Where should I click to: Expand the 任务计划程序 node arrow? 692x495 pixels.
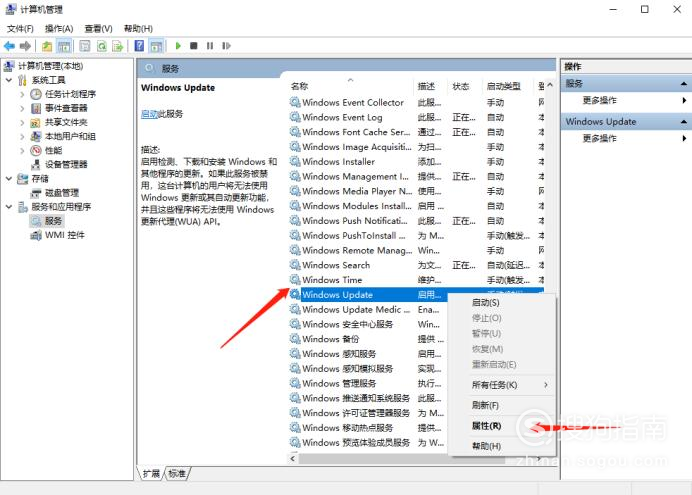(x=22, y=94)
